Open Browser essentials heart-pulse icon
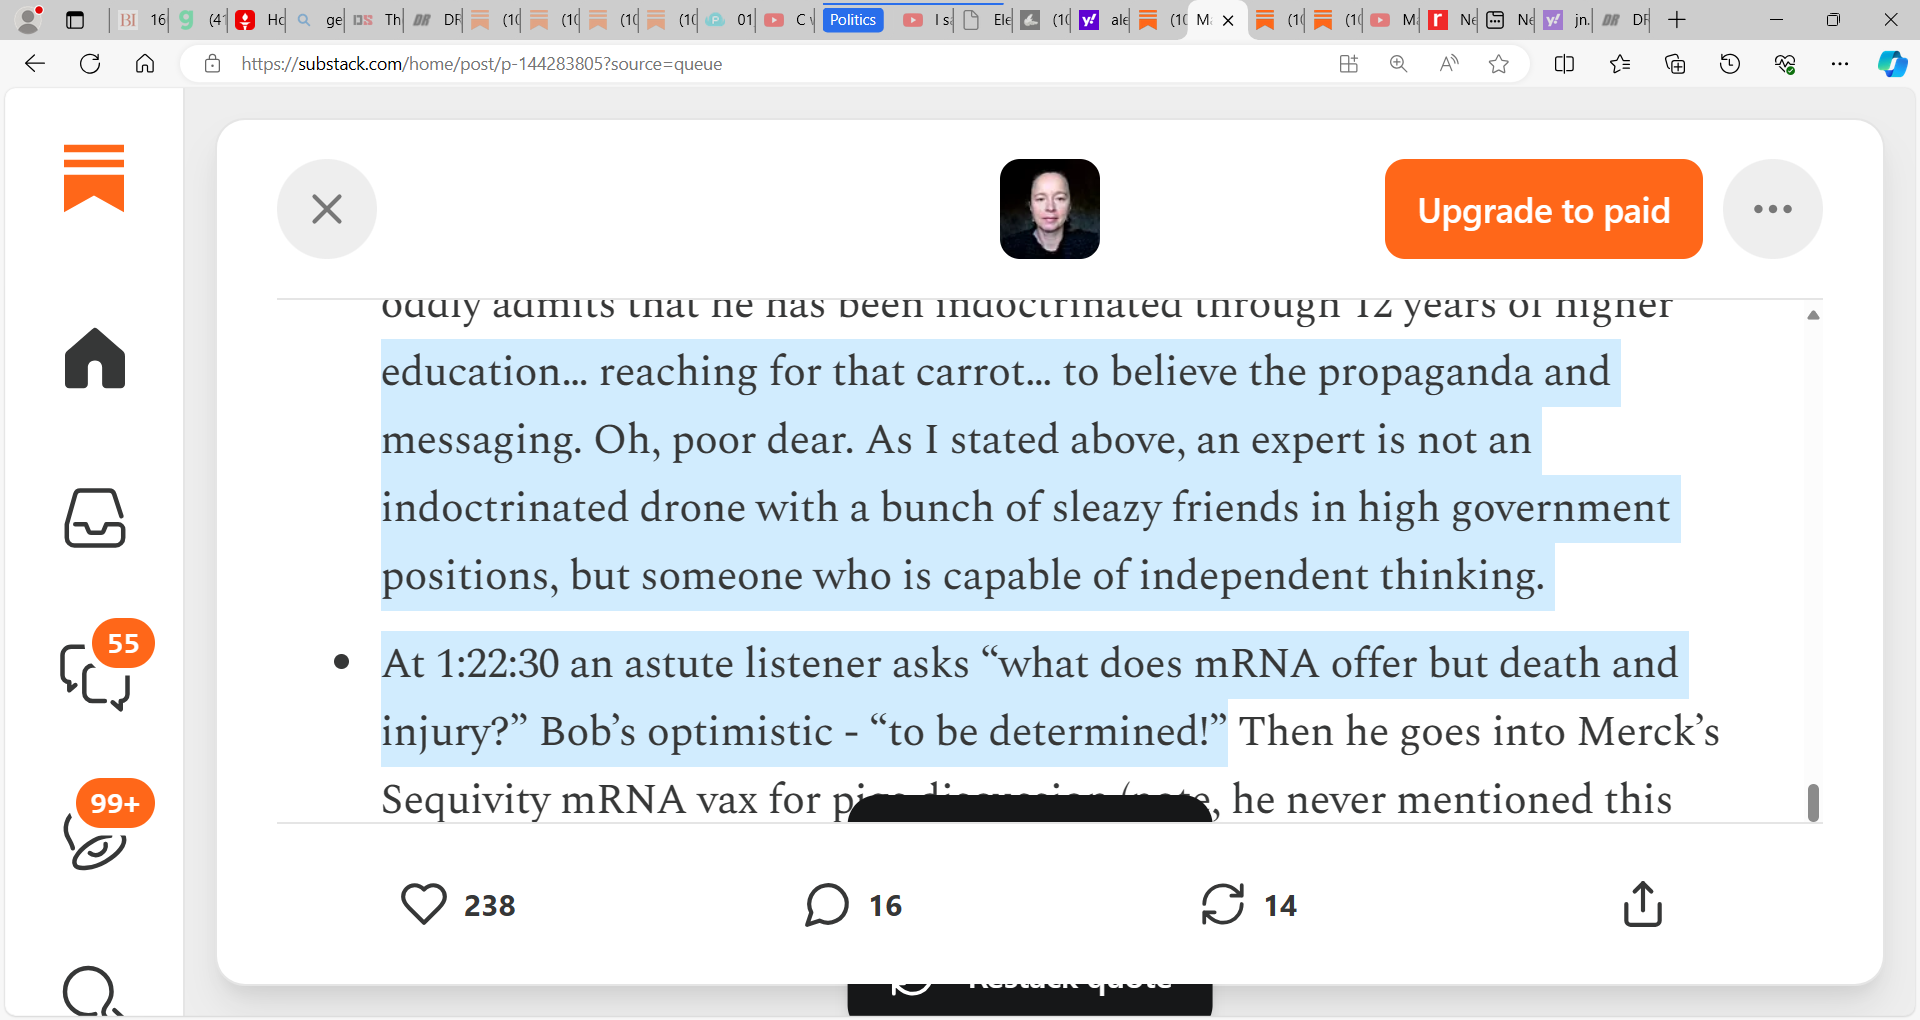The image size is (1920, 1020). (x=1785, y=64)
